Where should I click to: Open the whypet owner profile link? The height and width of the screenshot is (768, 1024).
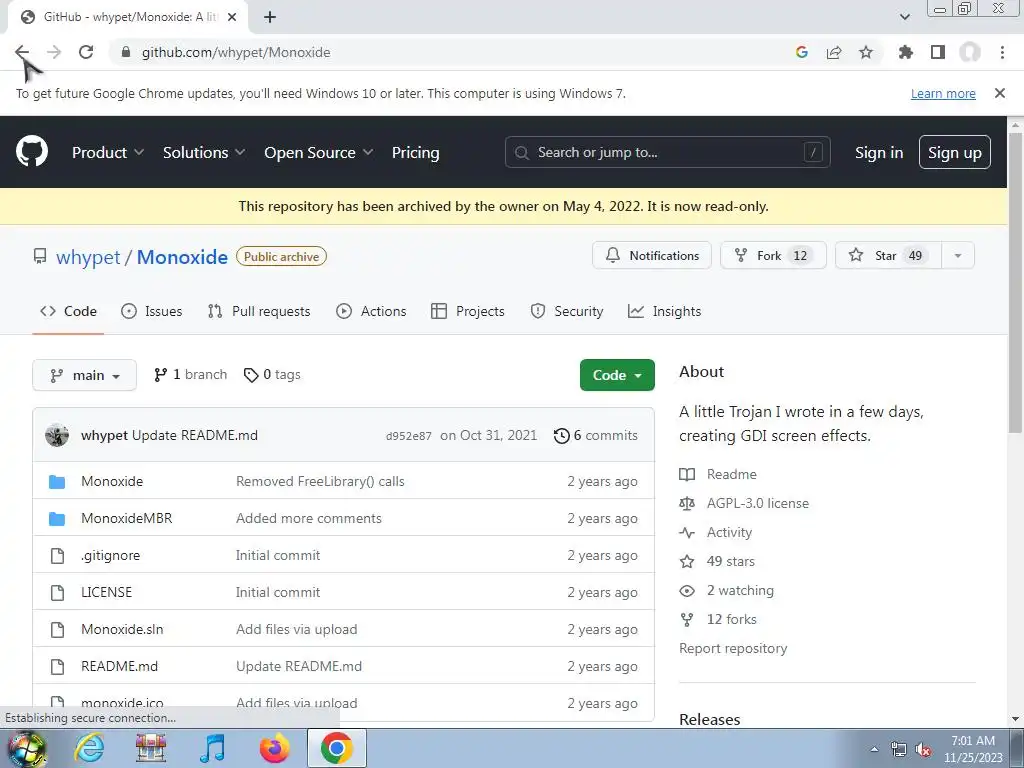click(x=88, y=257)
